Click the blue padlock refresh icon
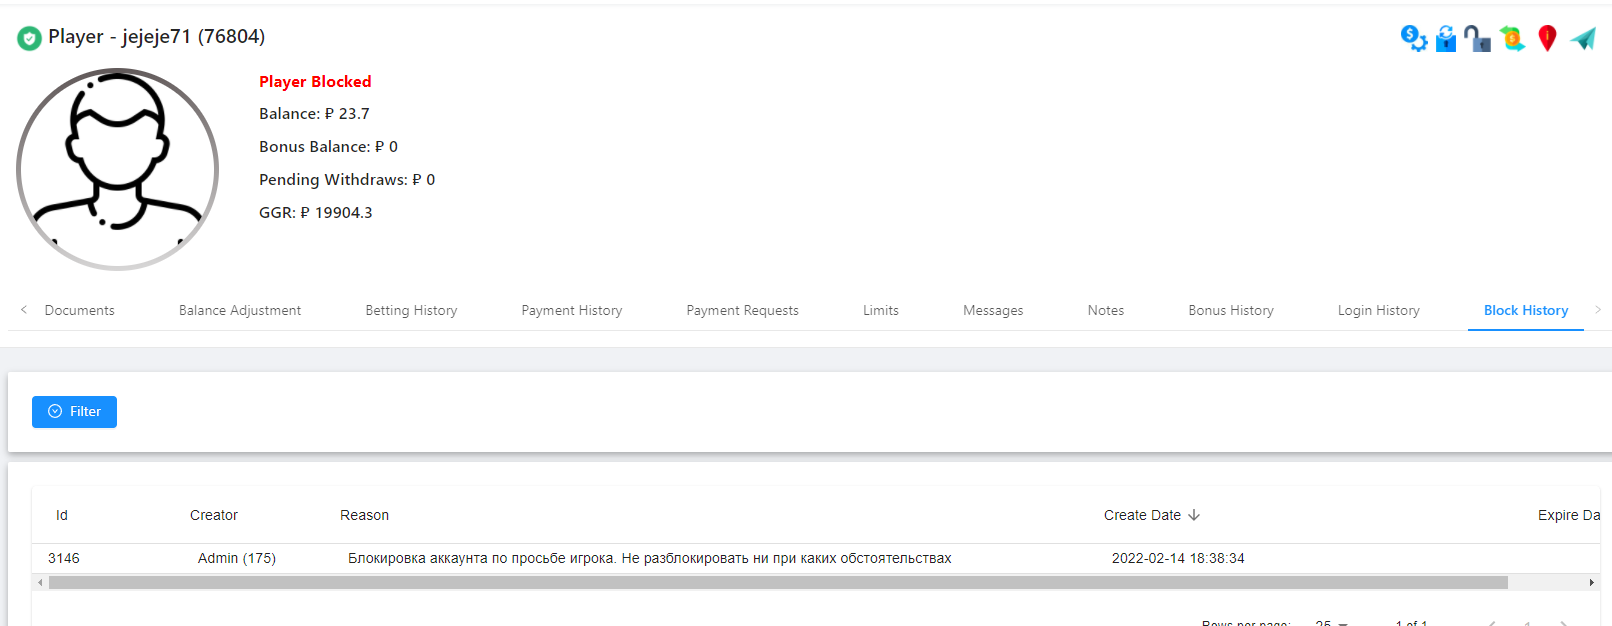The height and width of the screenshot is (626, 1612). [x=1446, y=38]
